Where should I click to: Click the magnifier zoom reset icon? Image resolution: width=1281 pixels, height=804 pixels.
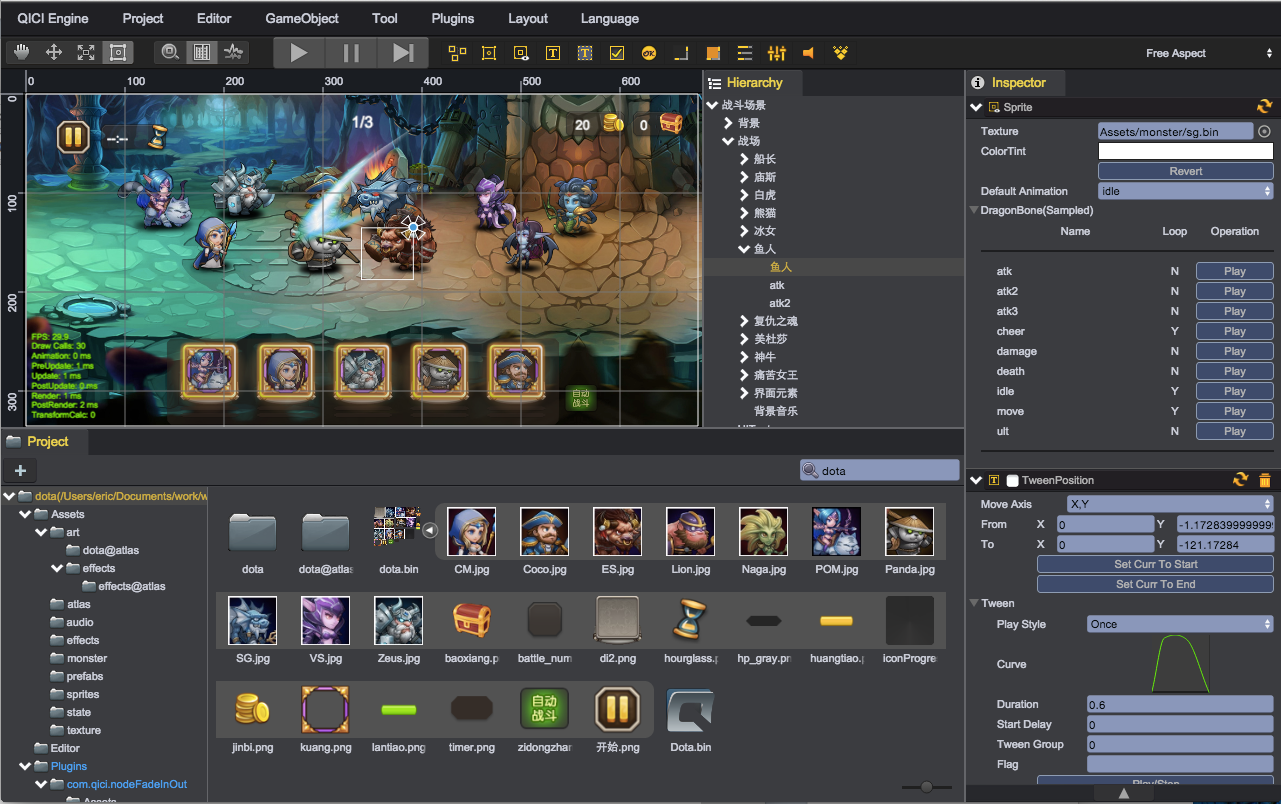click(x=170, y=53)
